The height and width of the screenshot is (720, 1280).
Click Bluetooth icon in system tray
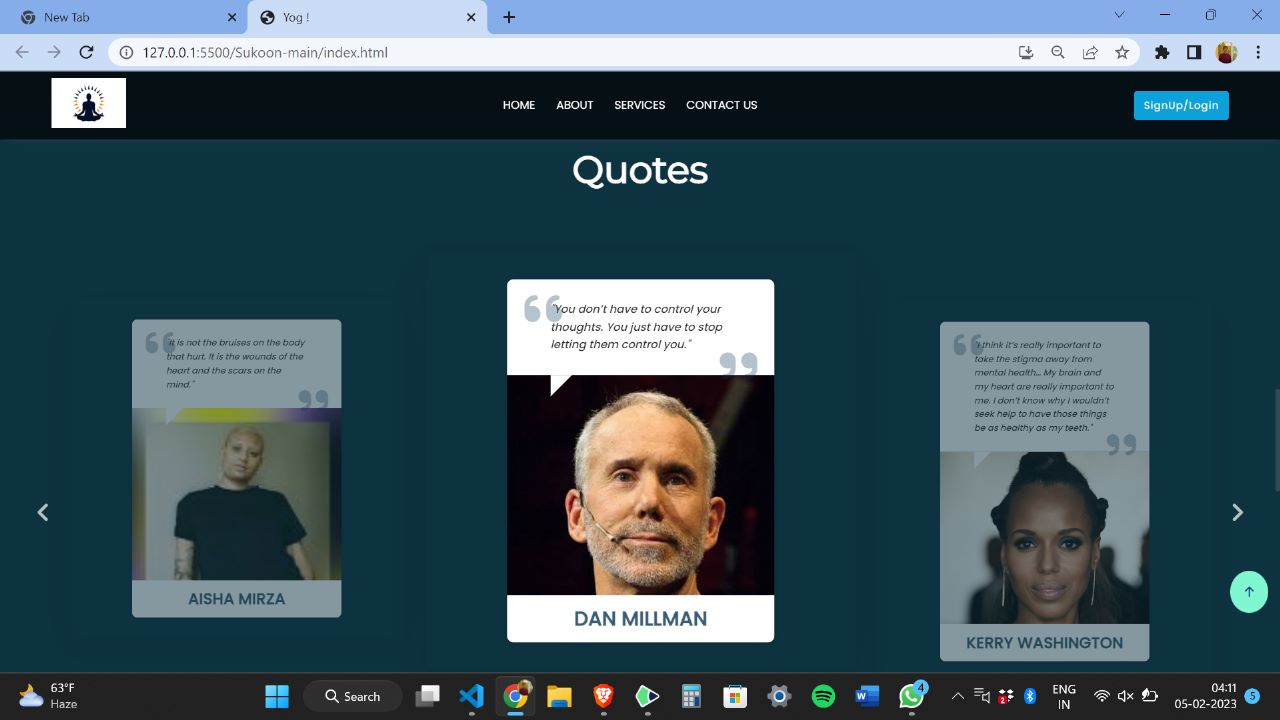(1030, 696)
